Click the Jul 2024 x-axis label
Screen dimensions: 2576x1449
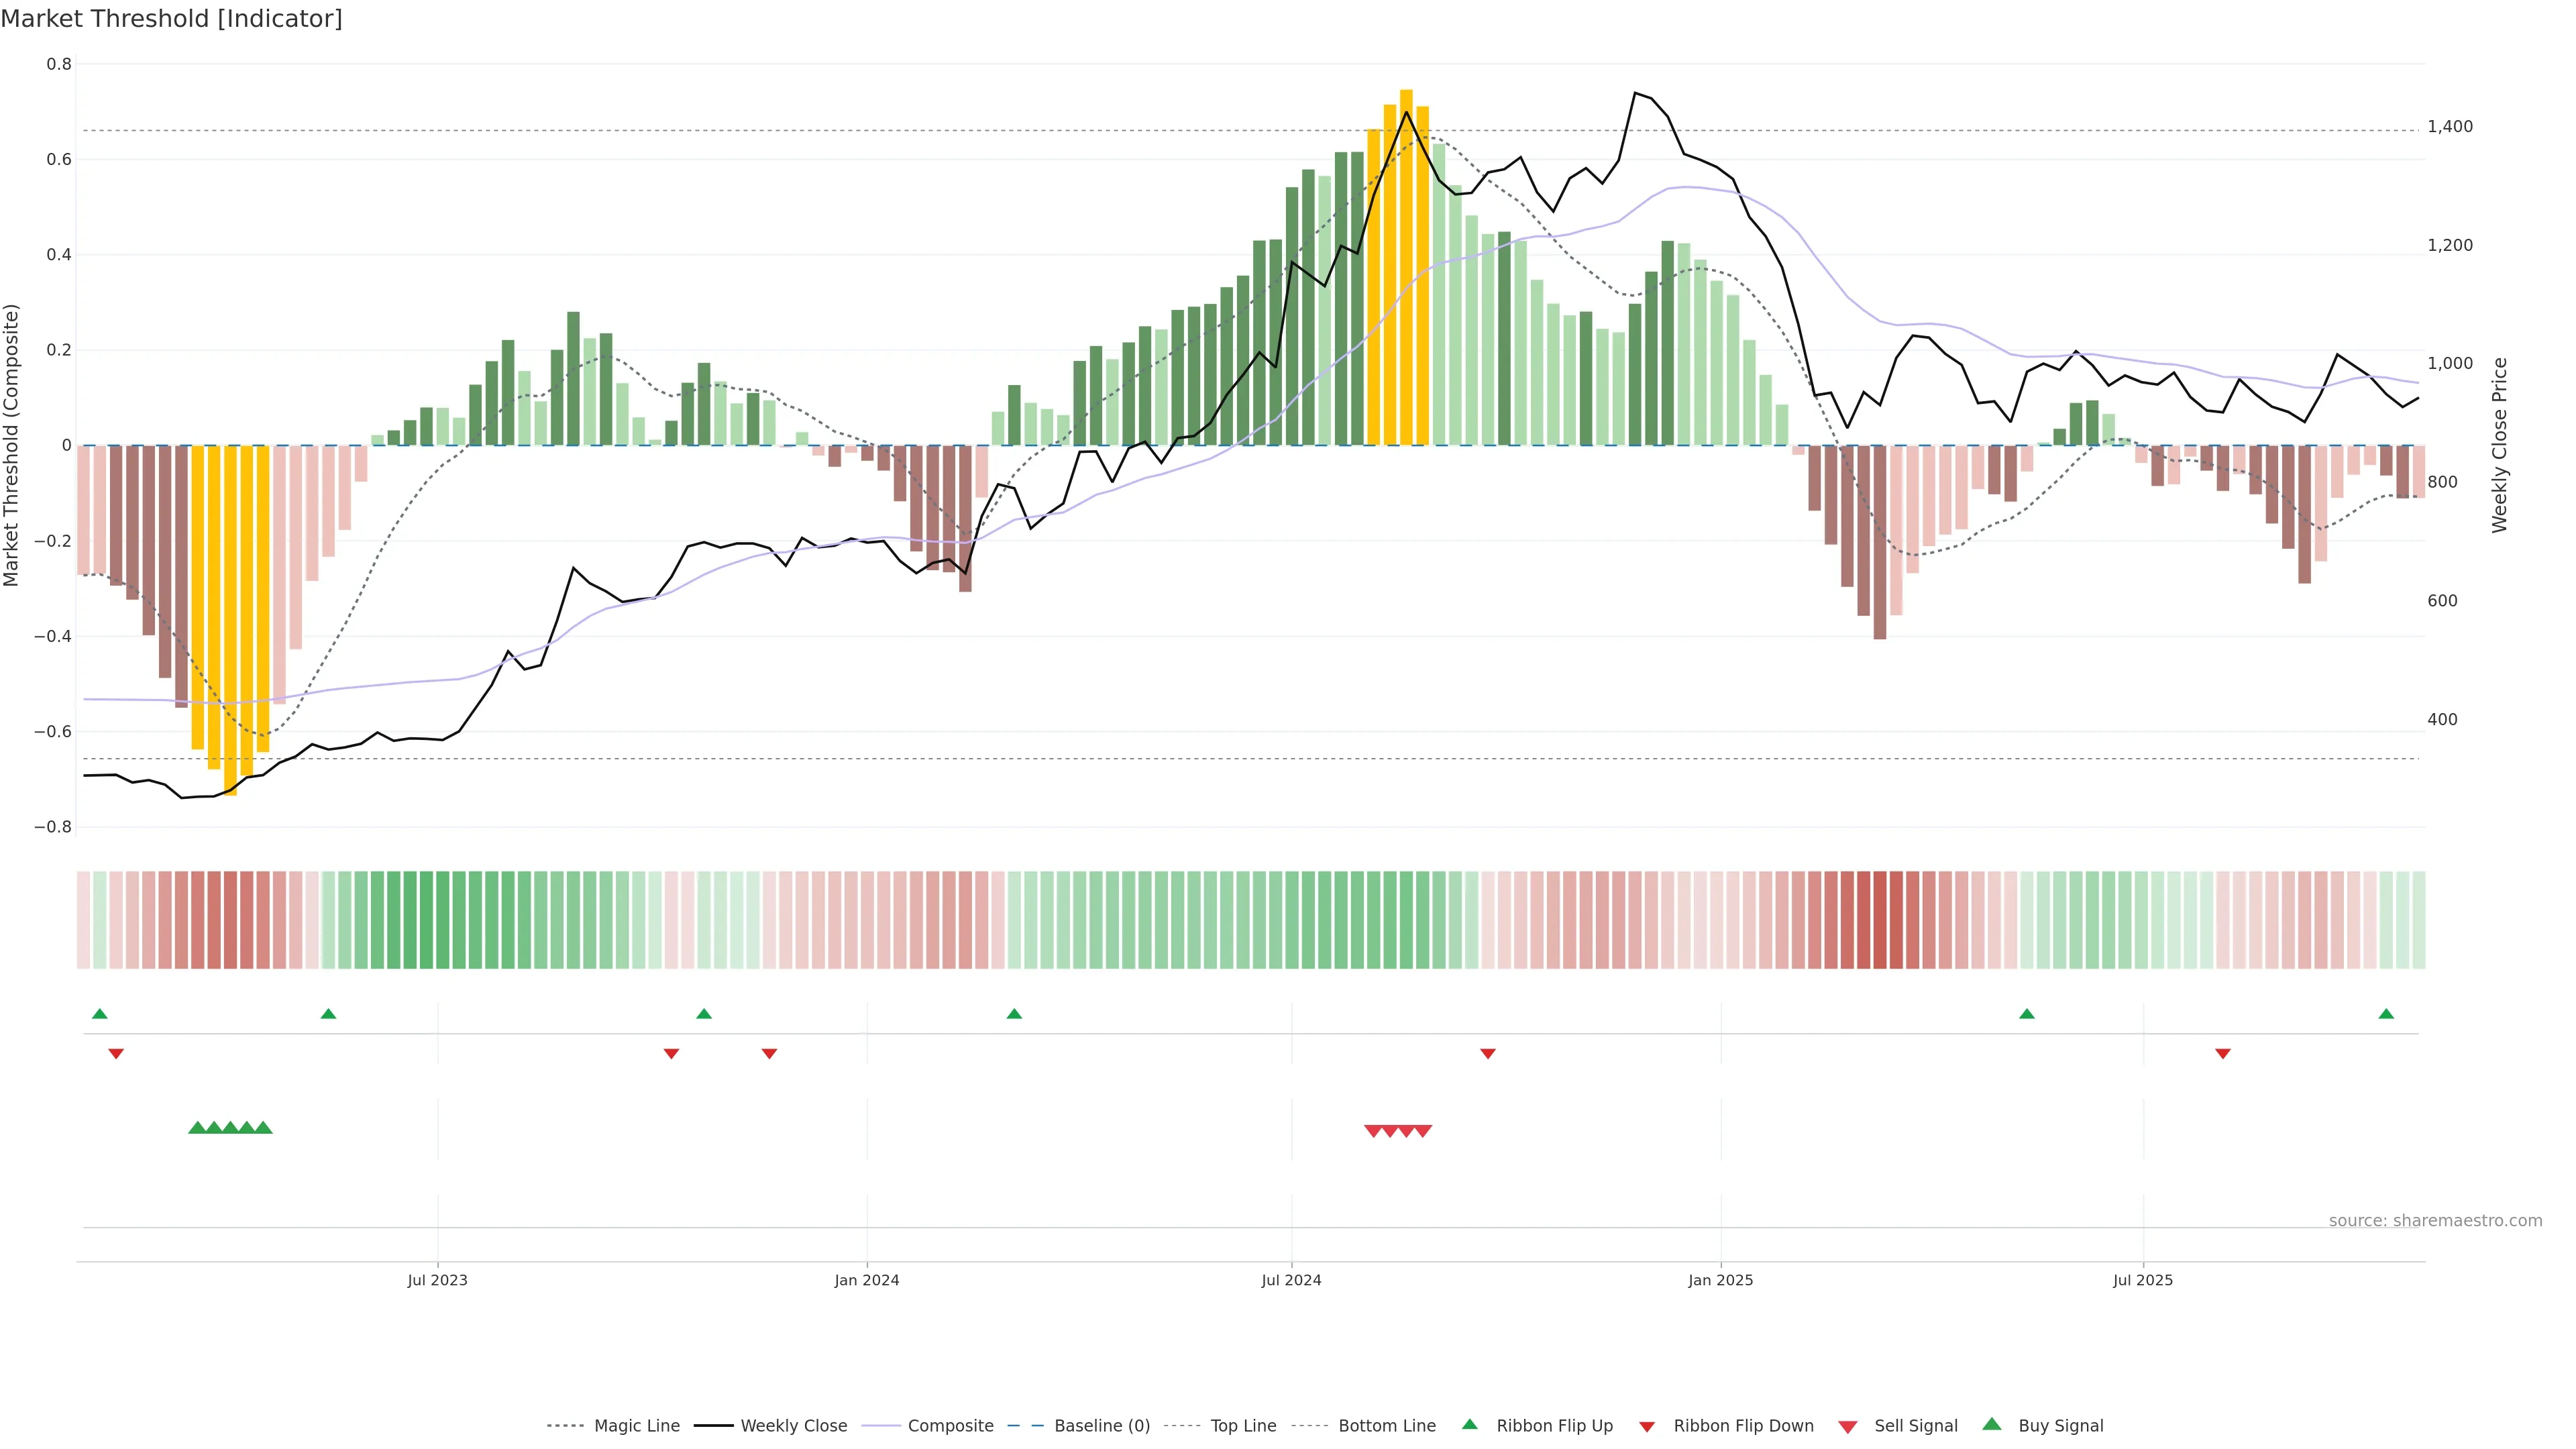click(x=1291, y=1280)
